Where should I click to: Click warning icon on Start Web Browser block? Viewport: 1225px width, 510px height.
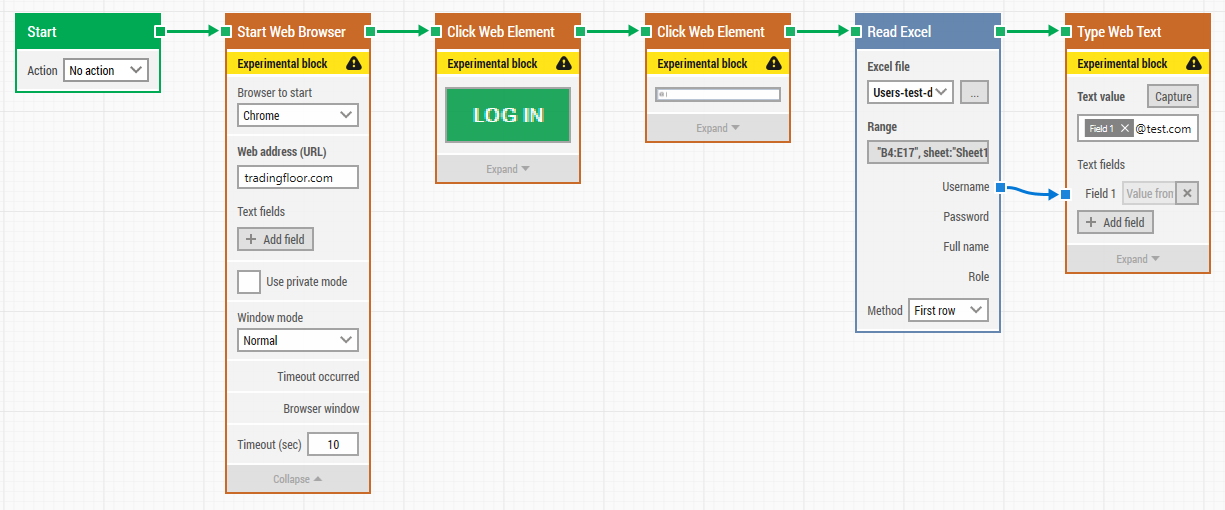click(x=354, y=63)
